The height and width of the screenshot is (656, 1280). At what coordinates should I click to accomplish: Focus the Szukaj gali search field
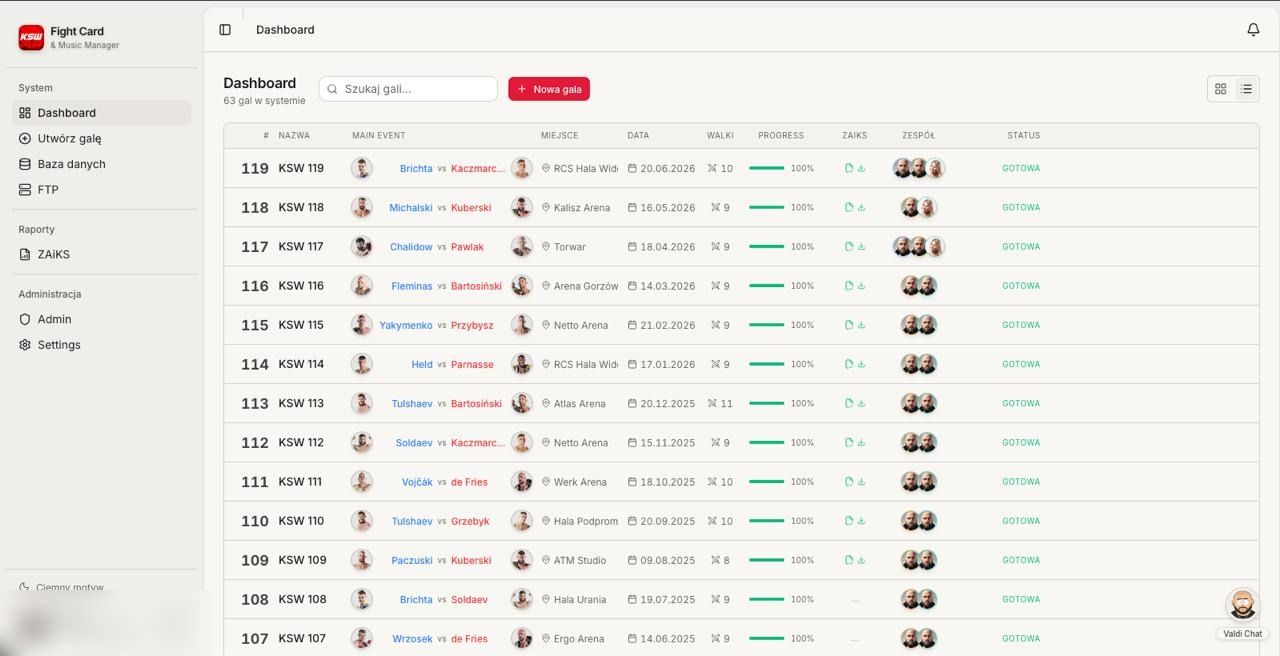click(408, 89)
